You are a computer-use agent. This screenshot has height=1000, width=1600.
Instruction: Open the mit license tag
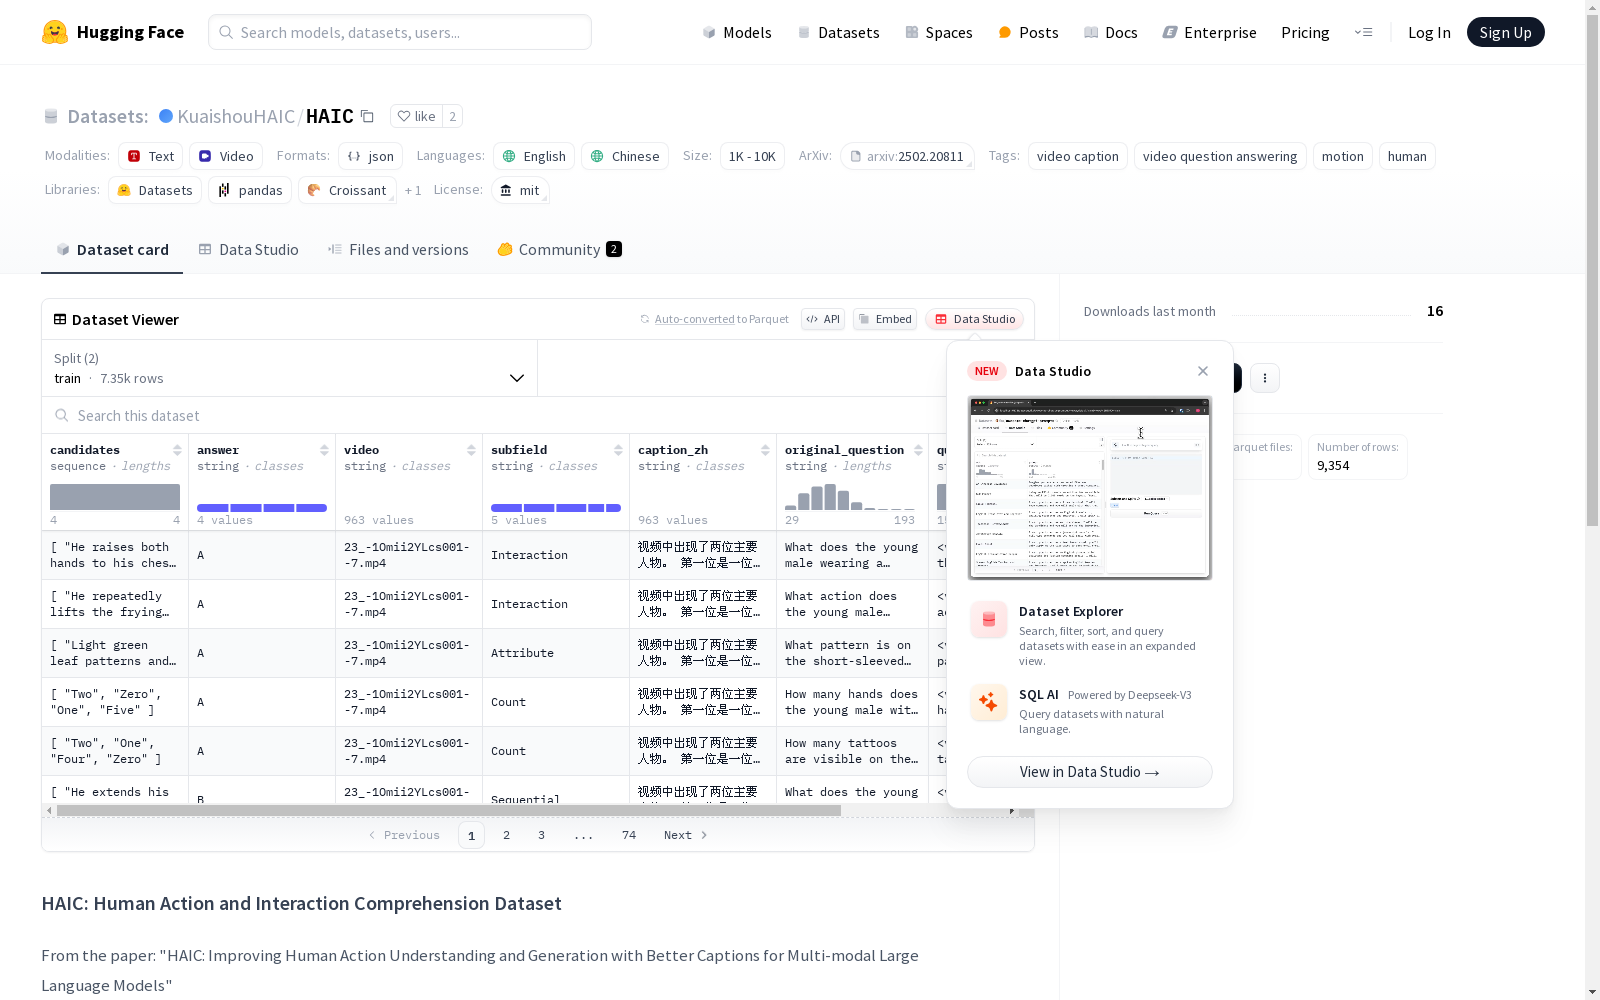[520, 190]
